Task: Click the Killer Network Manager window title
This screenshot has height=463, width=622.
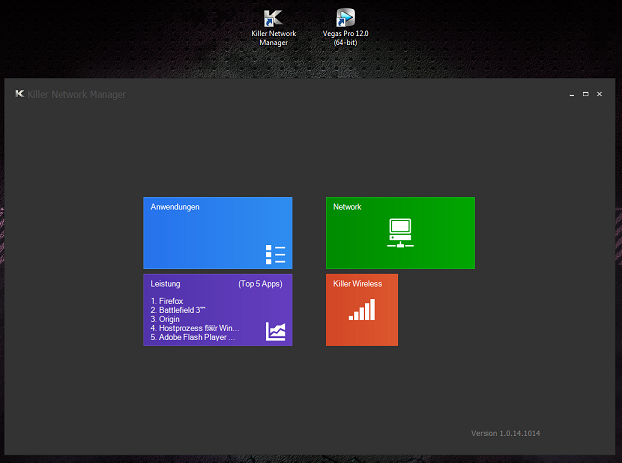Action: pos(77,94)
